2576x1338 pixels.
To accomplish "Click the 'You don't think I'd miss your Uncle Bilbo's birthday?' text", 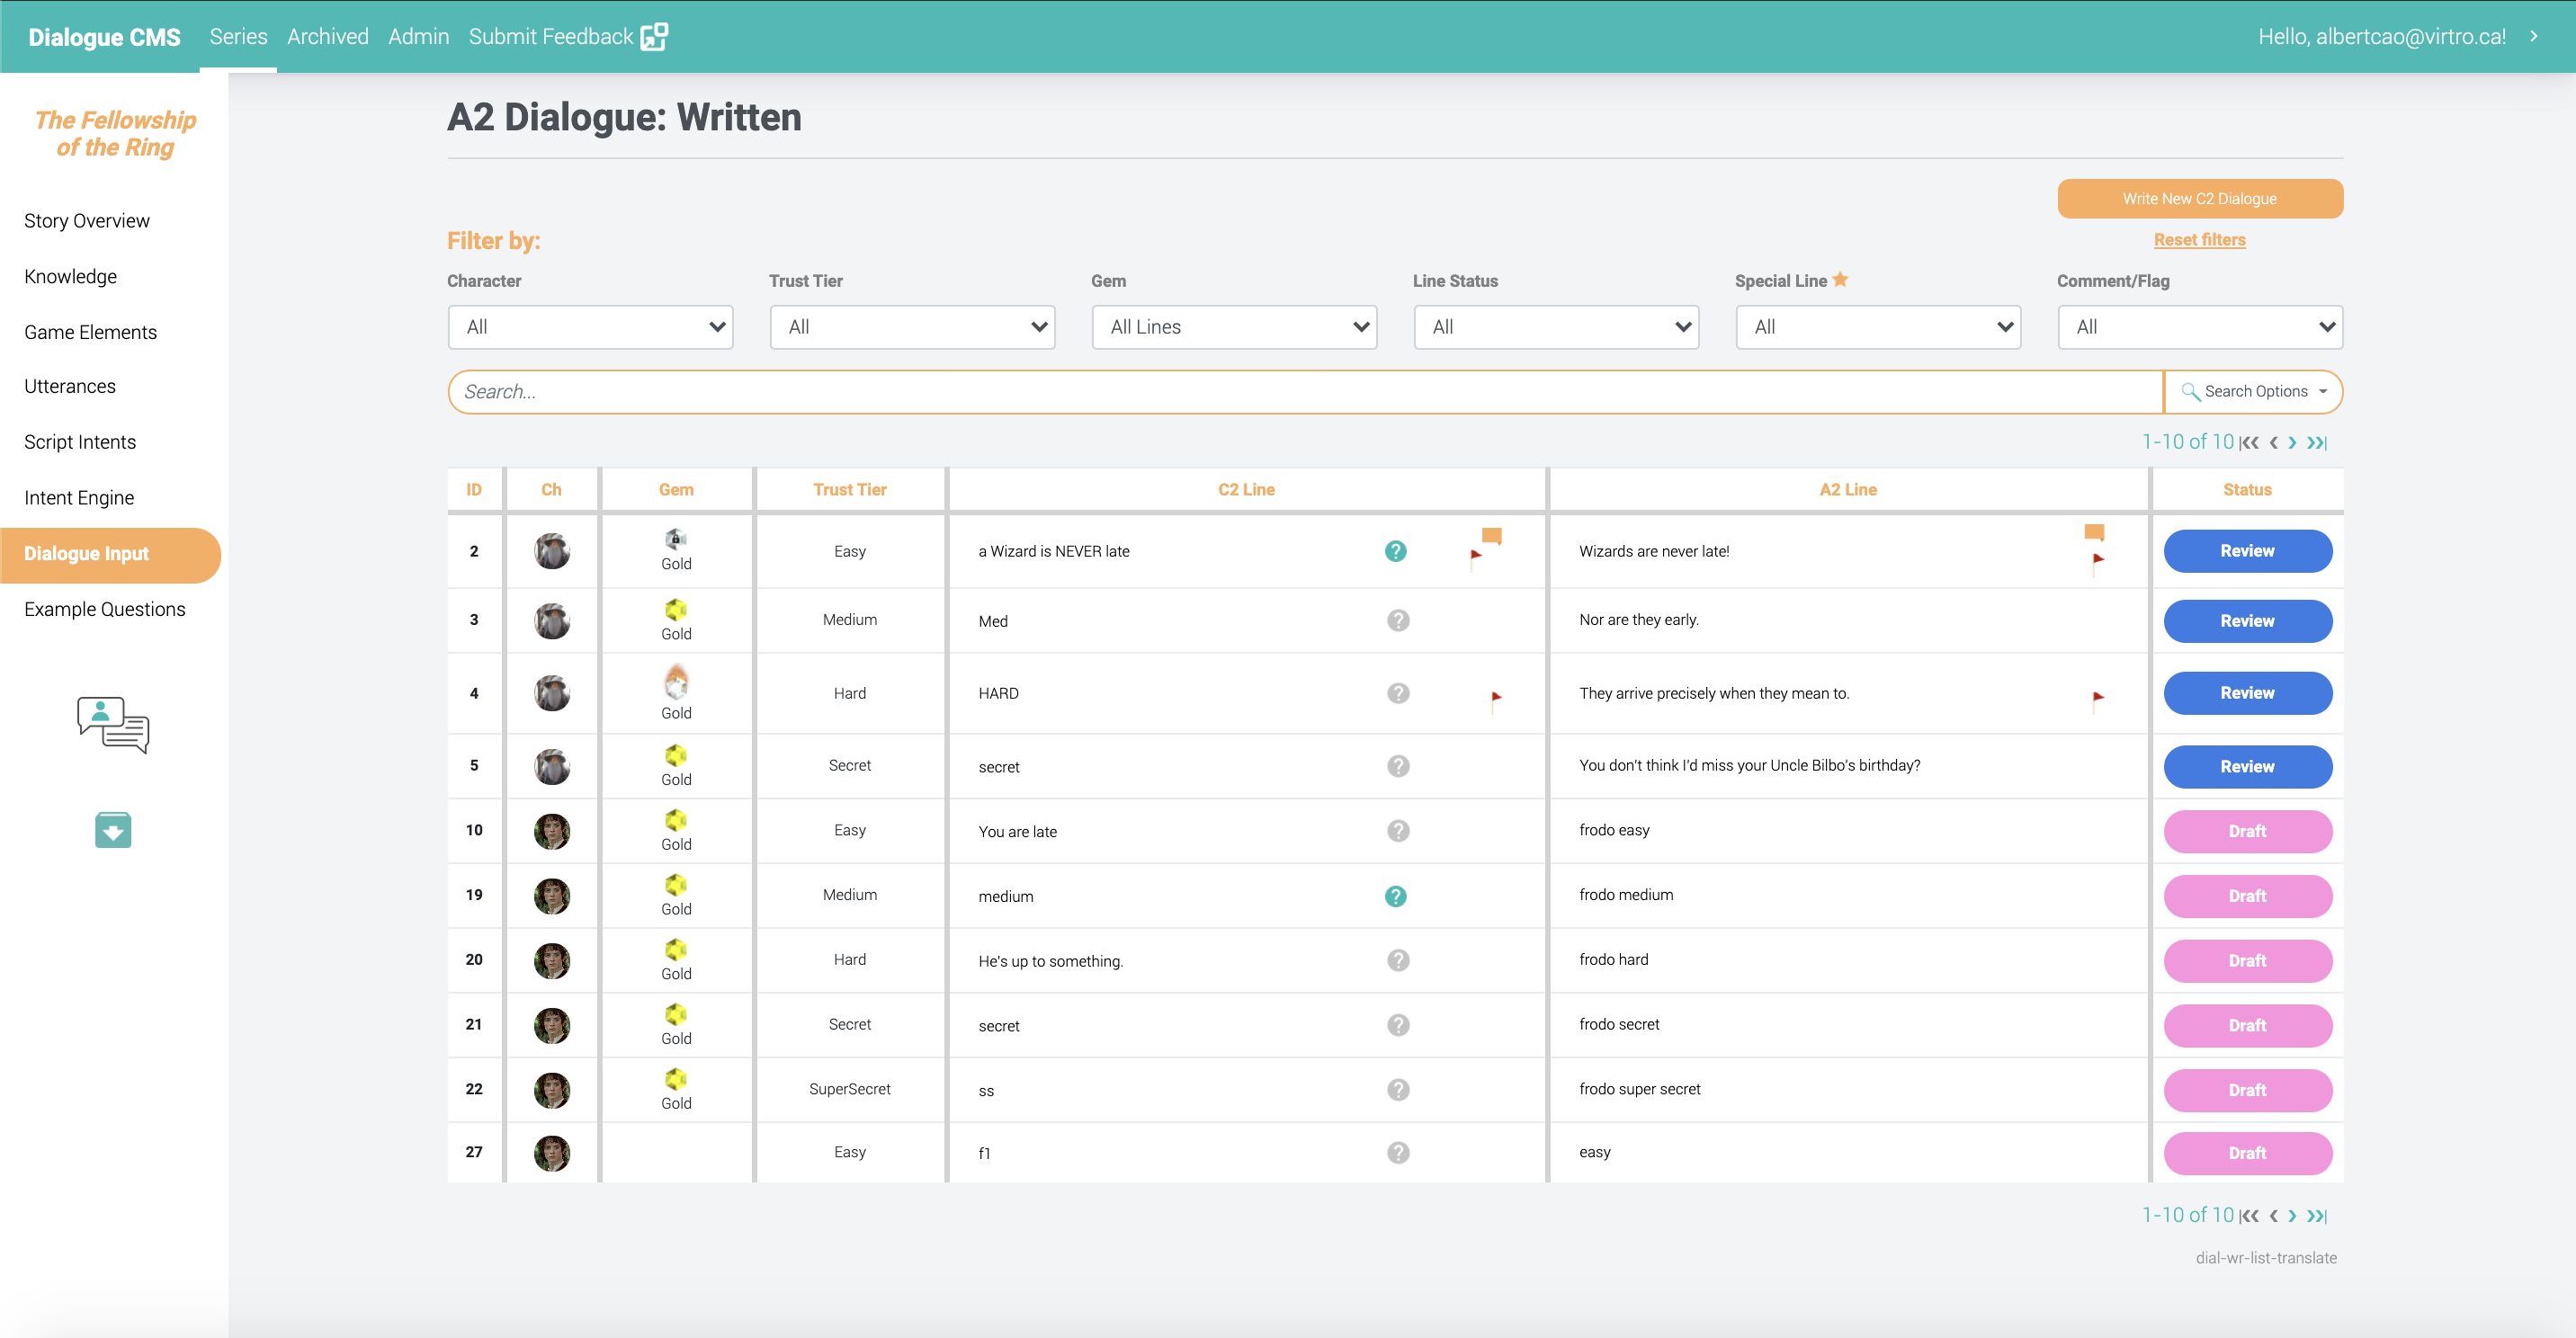I will [1749, 765].
